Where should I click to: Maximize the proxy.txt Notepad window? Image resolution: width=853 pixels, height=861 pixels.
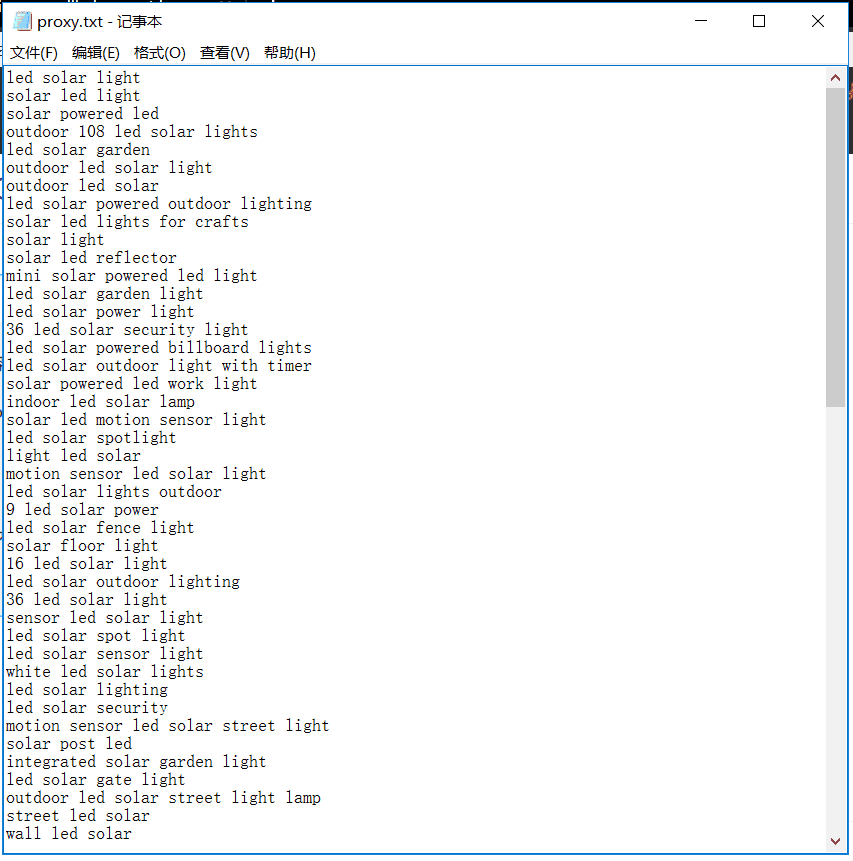point(759,21)
